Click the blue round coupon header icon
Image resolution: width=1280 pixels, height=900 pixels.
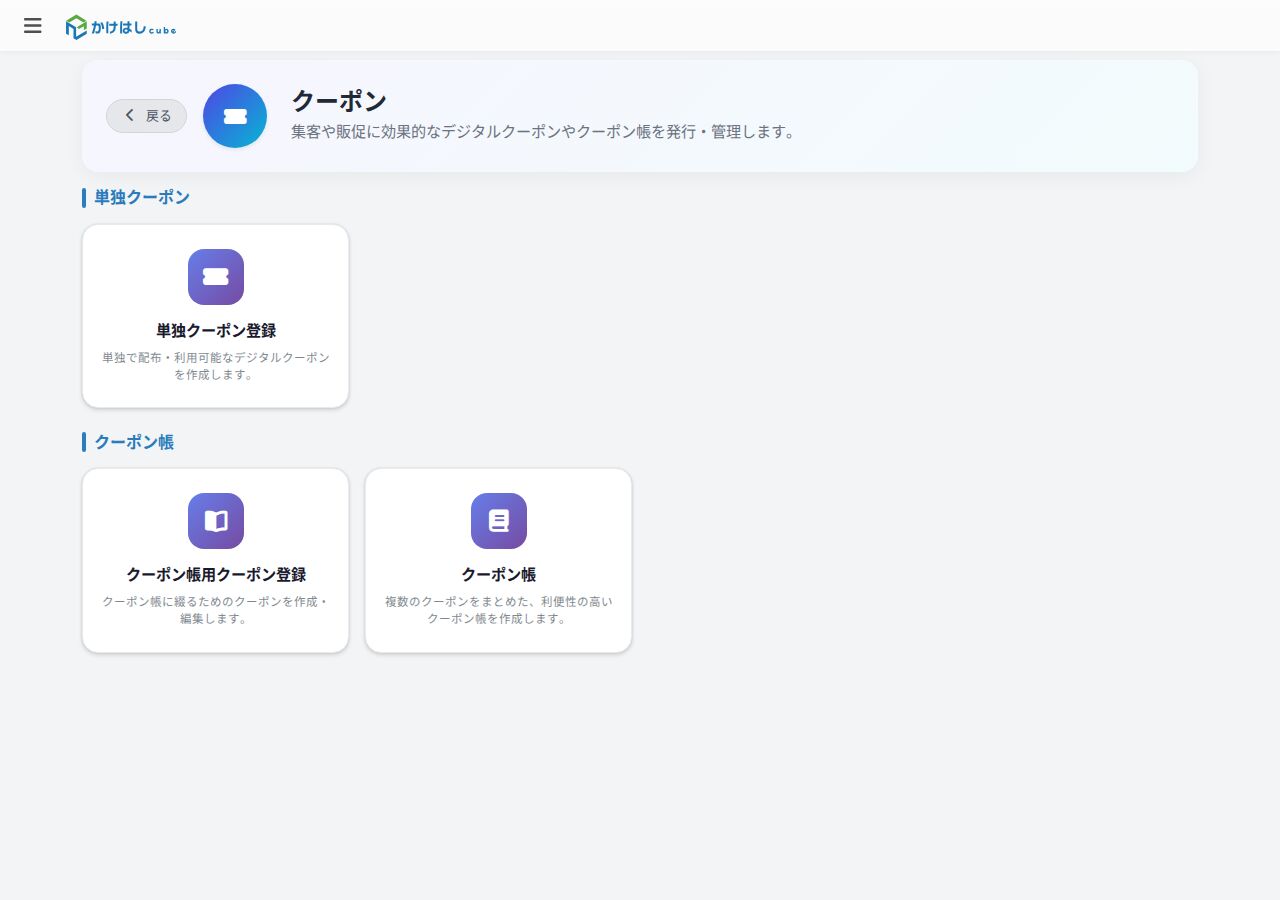pos(235,116)
